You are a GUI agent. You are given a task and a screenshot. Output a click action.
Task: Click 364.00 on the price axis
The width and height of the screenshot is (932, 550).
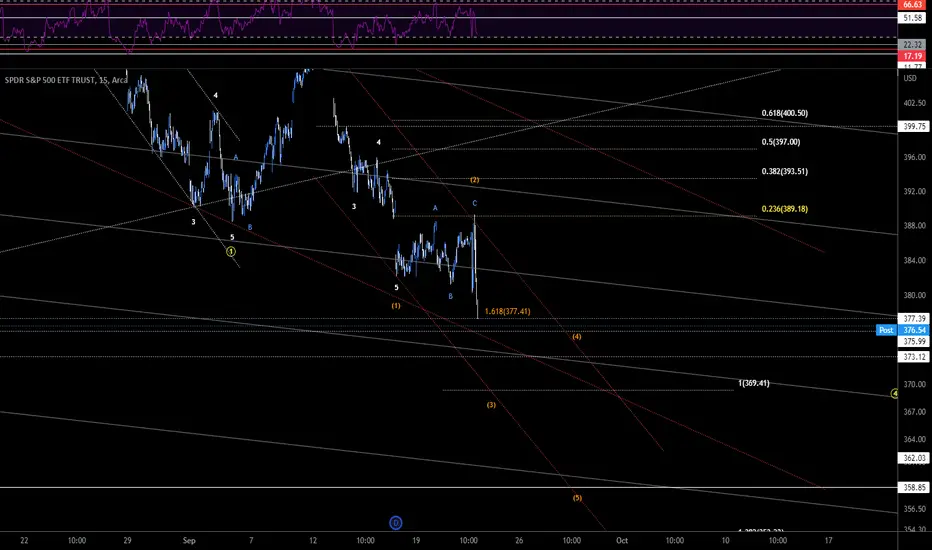click(914, 439)
